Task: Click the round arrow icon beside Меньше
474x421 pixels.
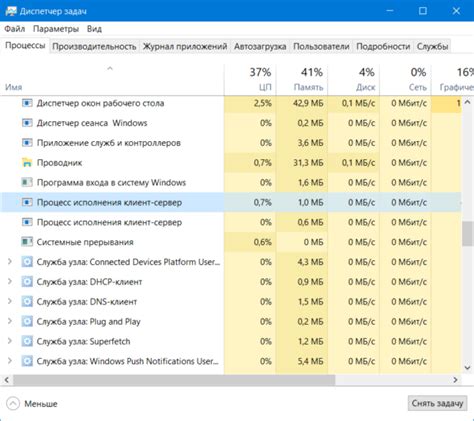Action: tap(13, 404)
